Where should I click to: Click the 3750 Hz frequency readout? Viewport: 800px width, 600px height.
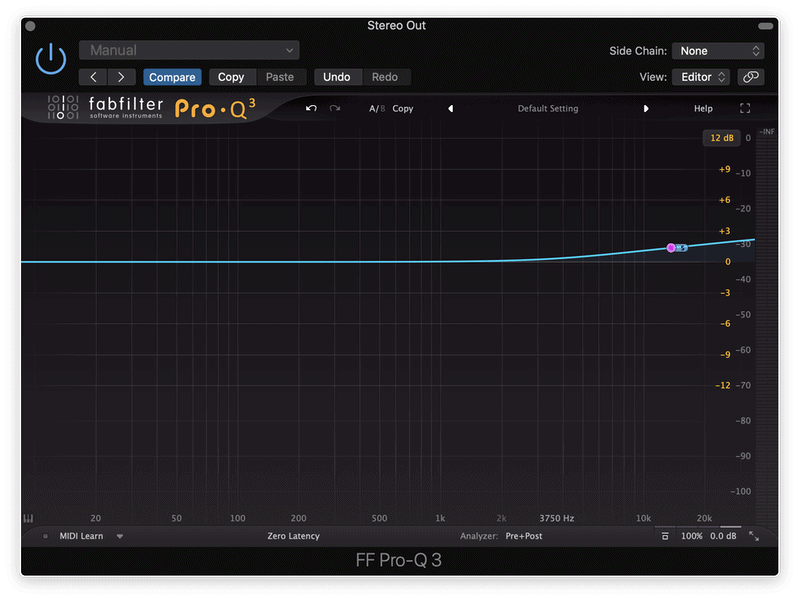point(557,518)
